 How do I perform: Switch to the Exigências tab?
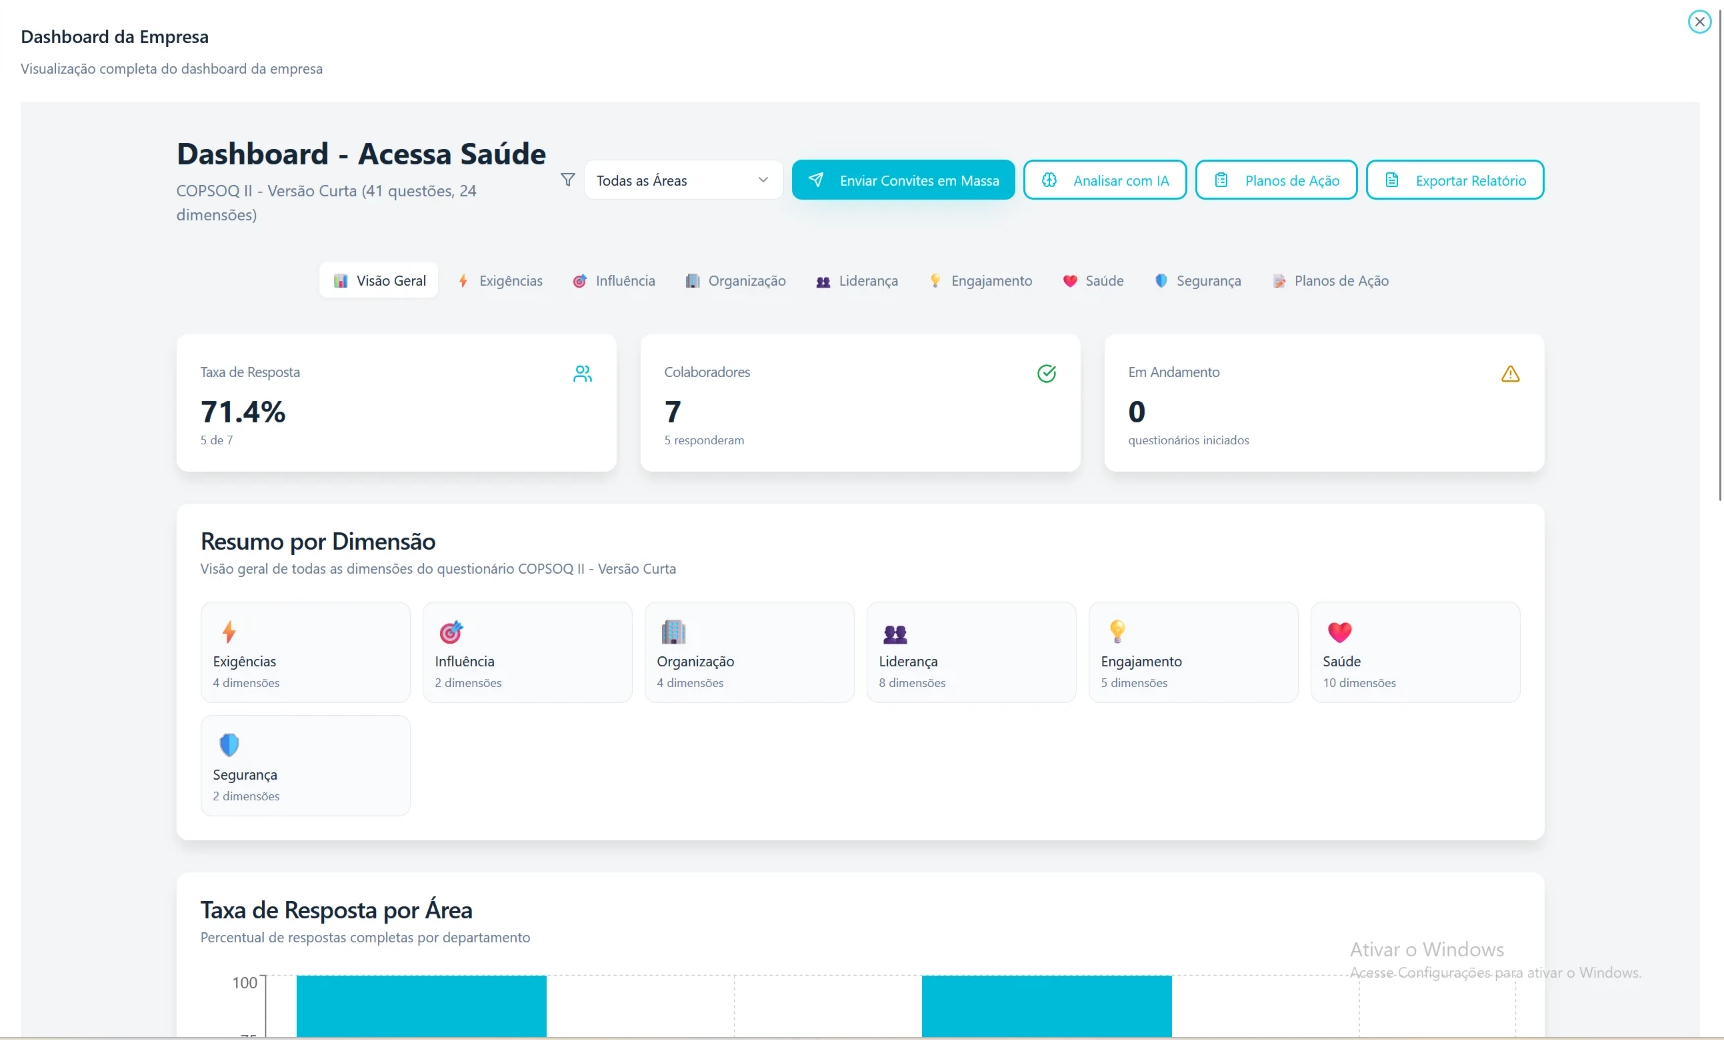tap(500, 281)
